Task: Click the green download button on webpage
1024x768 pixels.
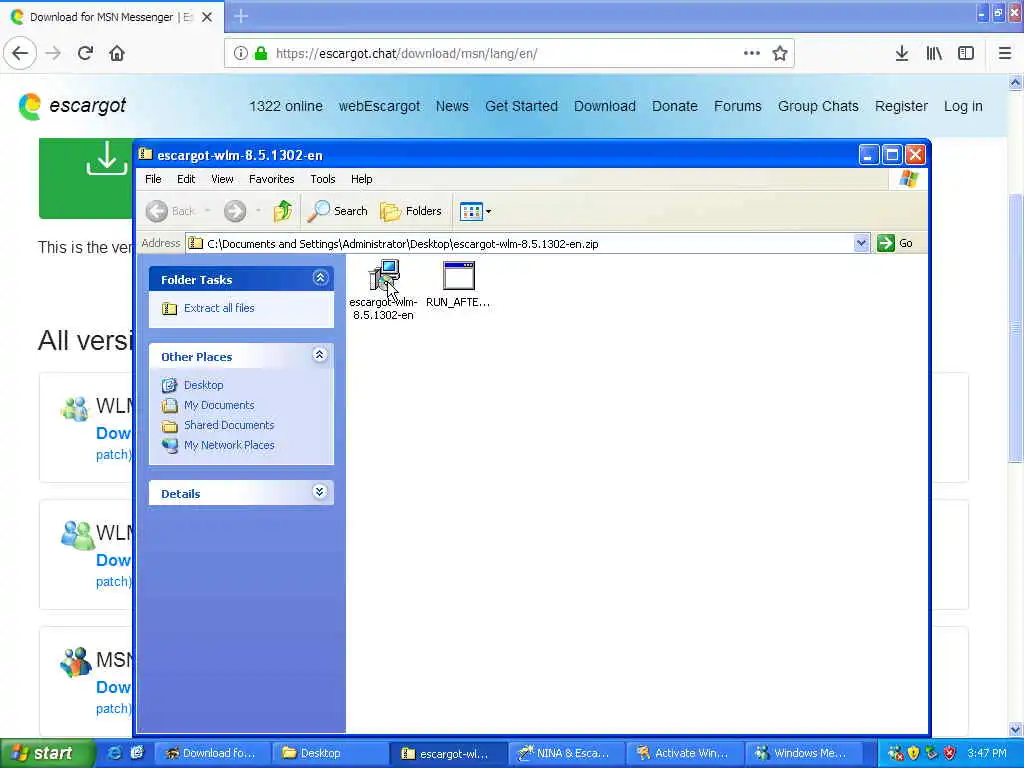Action: 86,178
